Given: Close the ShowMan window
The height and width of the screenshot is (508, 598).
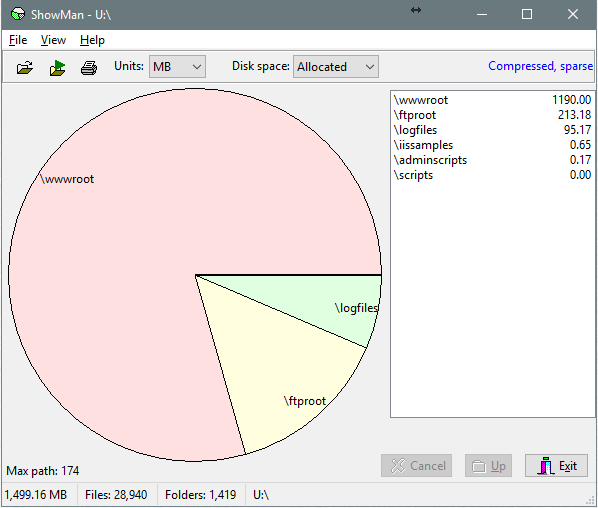Looking at the screenshot, I should click(573, 14).
